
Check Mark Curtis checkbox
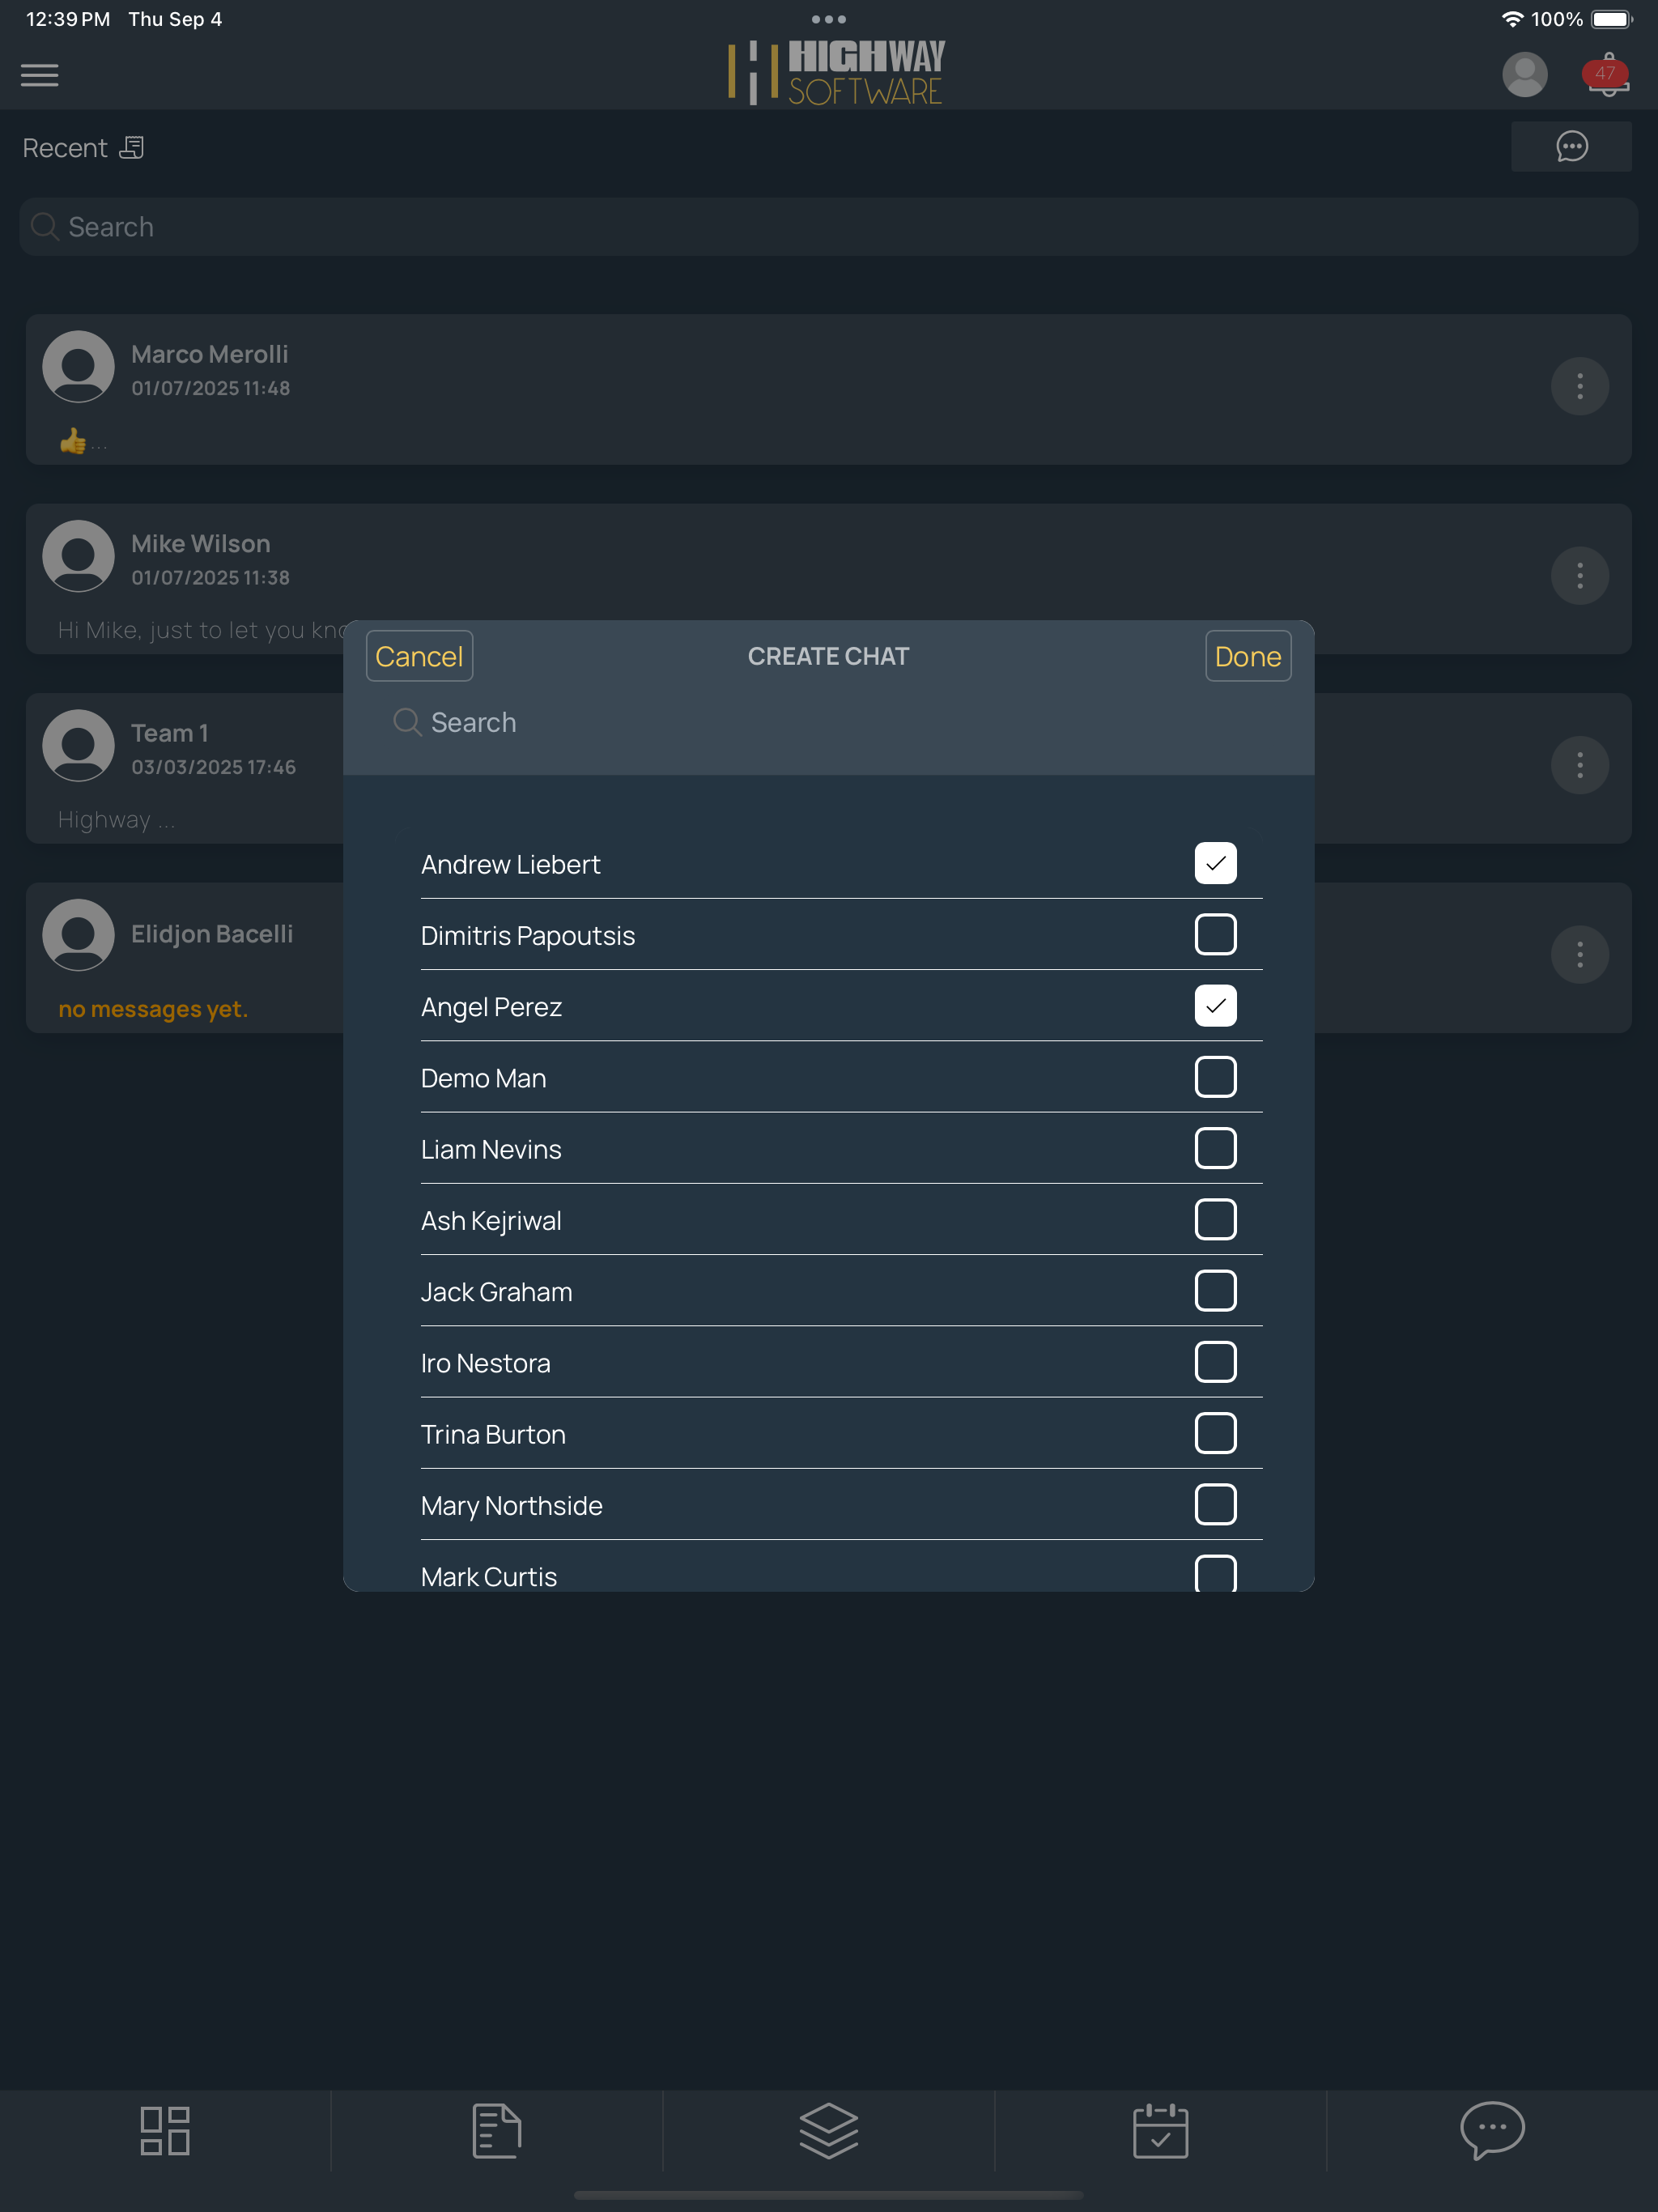(1215, 1574)
